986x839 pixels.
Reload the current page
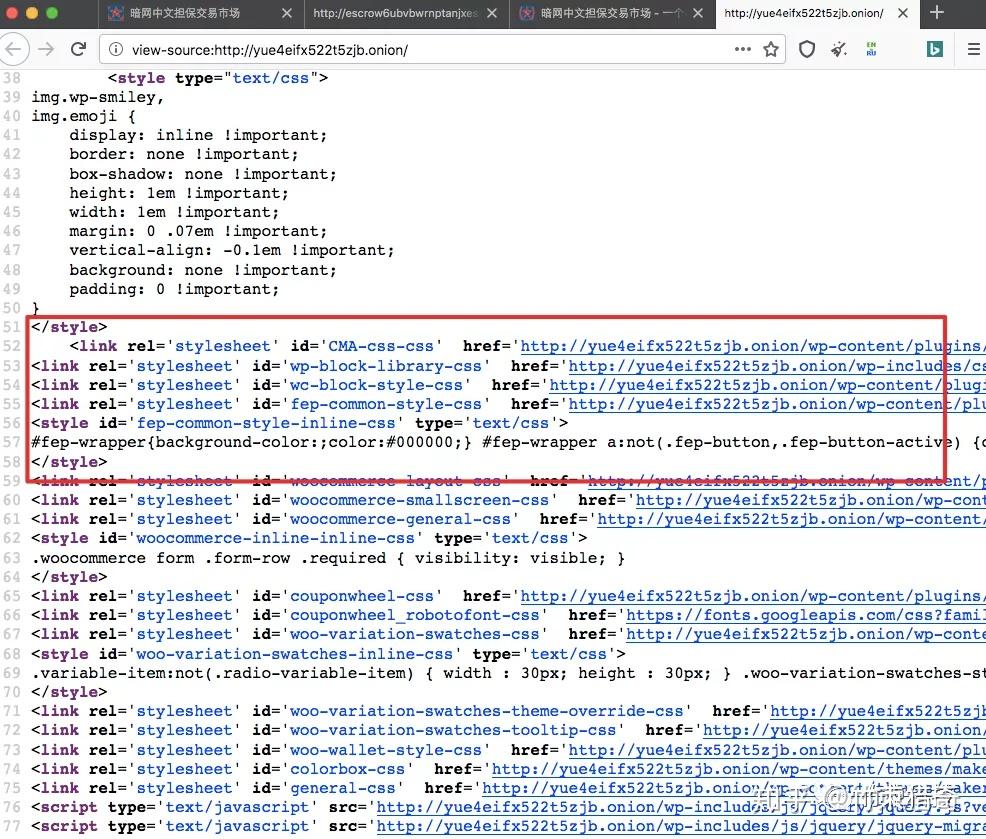(x=79, y=49)
